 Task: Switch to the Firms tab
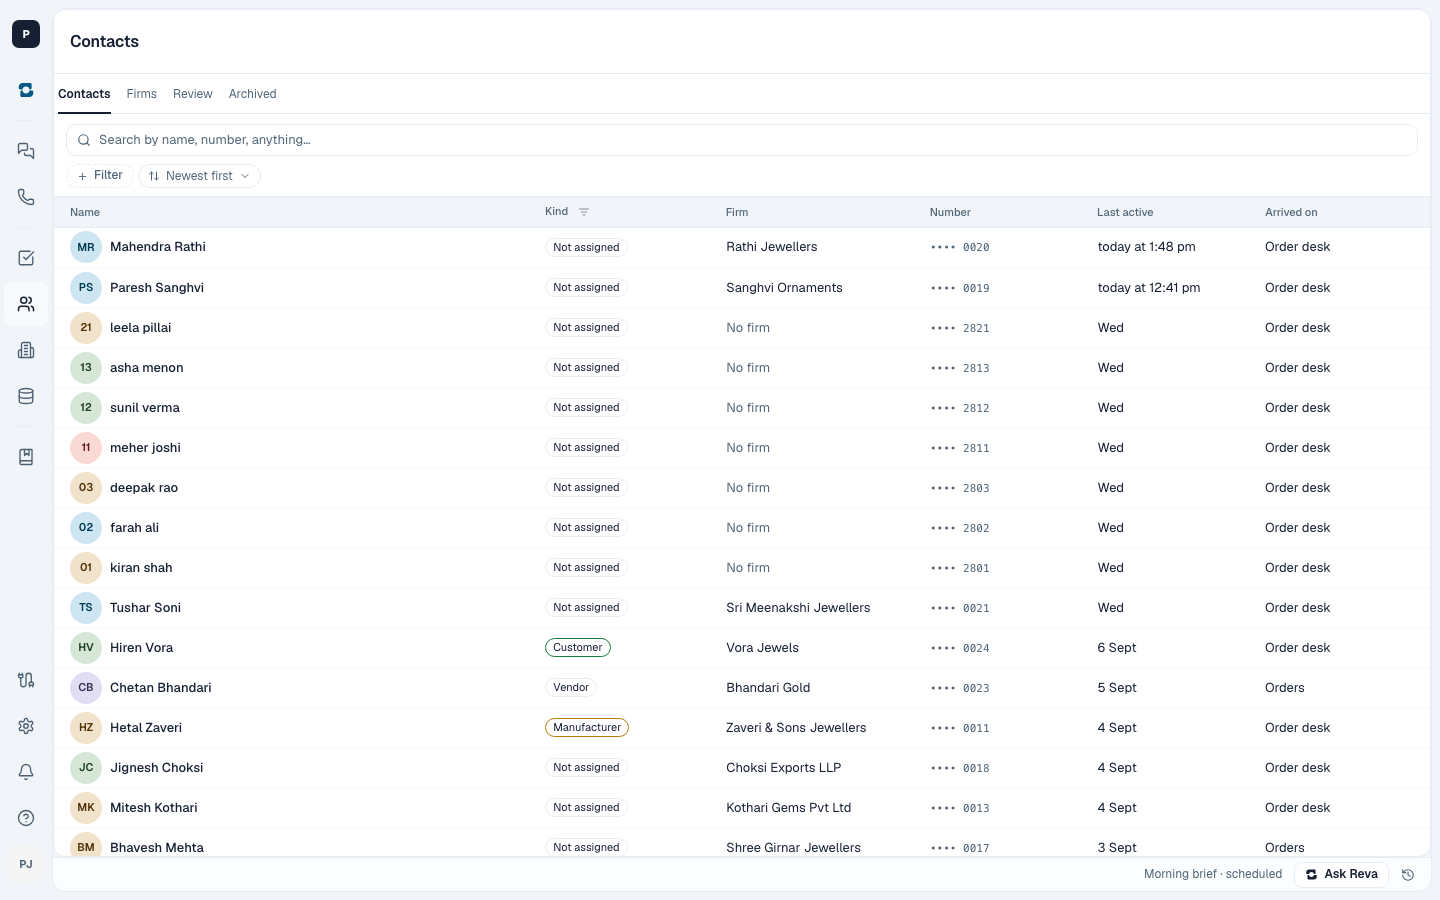click(x=142, y=94)
